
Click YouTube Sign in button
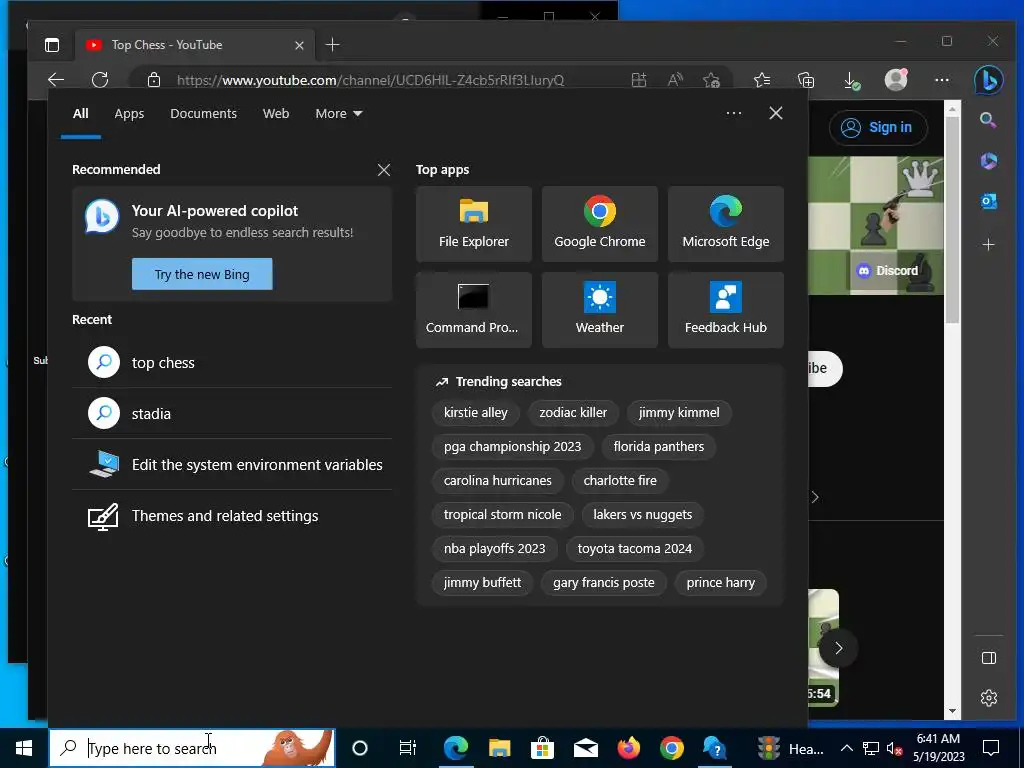click(x=878, y=127)
